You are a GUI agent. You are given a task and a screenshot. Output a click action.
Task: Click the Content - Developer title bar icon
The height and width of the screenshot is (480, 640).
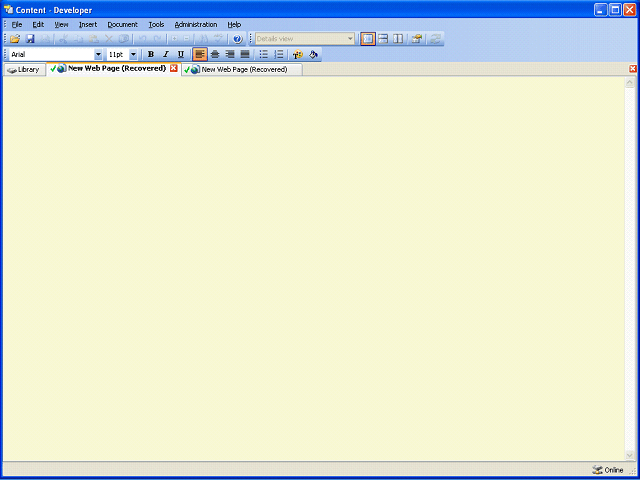9,10
